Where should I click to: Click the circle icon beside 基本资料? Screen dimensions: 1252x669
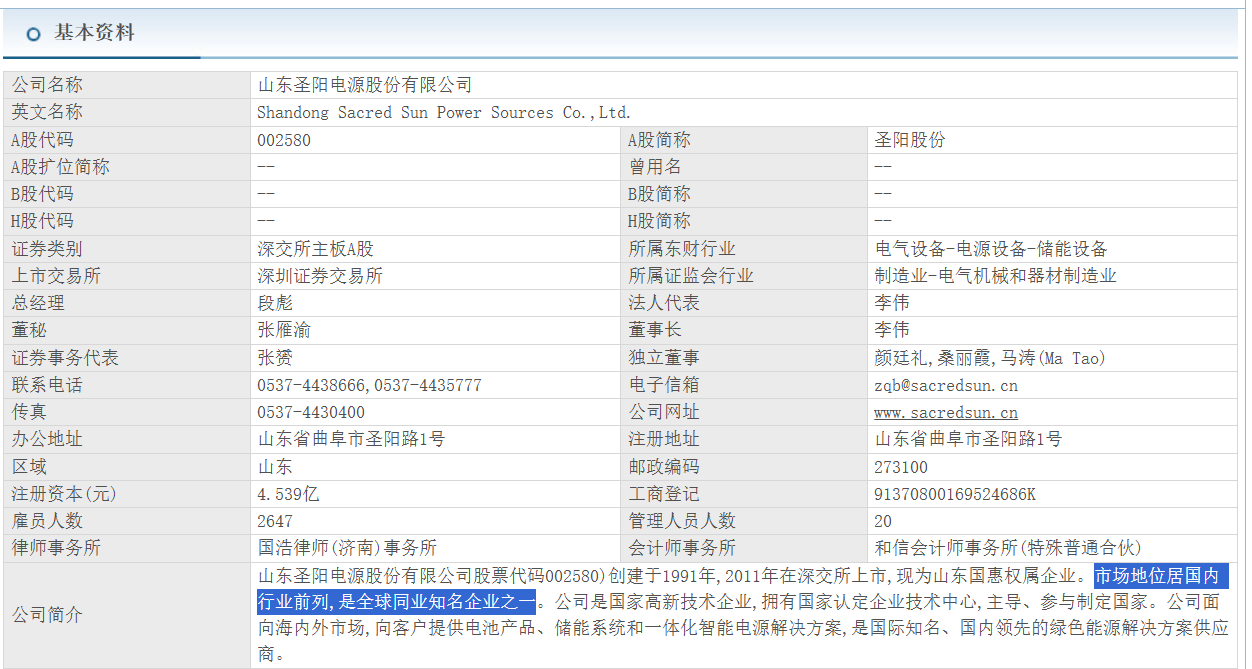(x=34, y=34)
